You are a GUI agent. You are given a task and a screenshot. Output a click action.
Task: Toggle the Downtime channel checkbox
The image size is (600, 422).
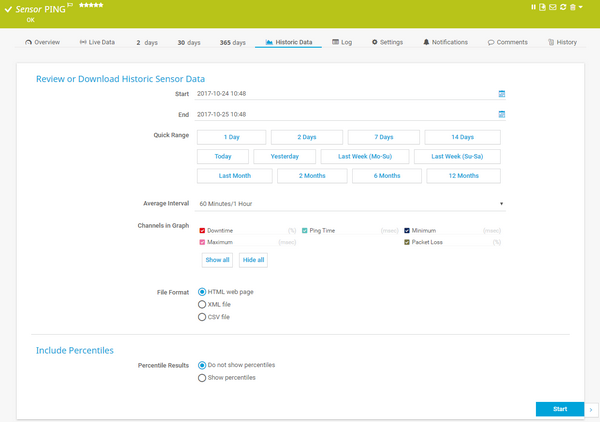click(202, 231)
